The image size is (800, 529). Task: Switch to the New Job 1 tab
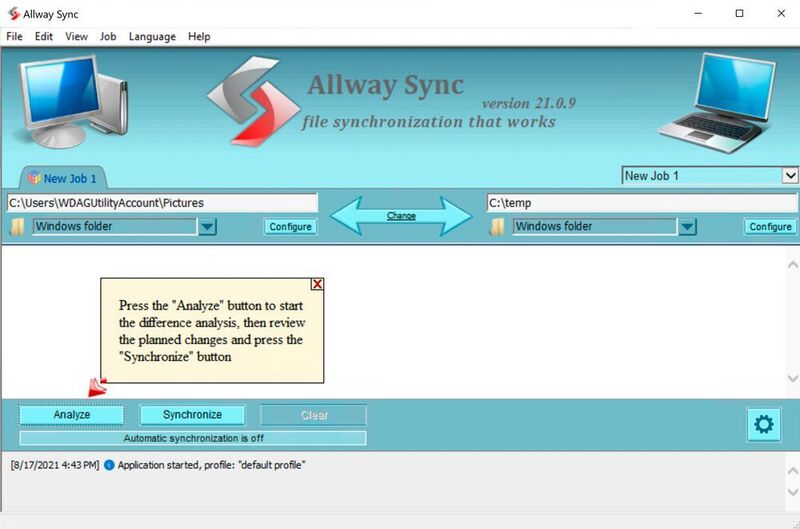[63, 178]
